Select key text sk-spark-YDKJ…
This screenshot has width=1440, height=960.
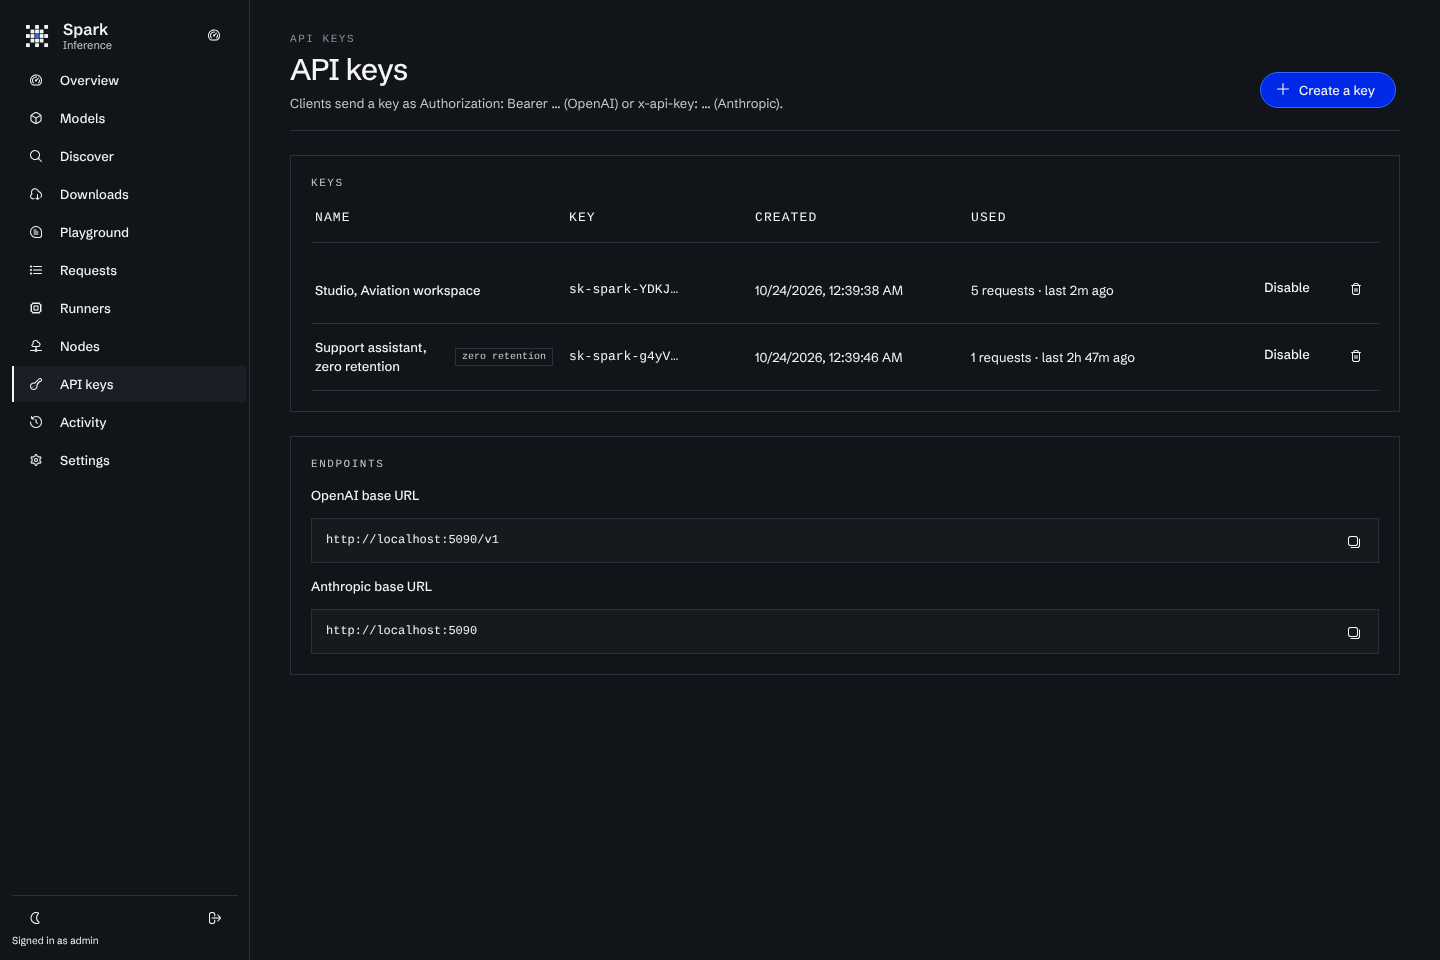pos(623,289)
